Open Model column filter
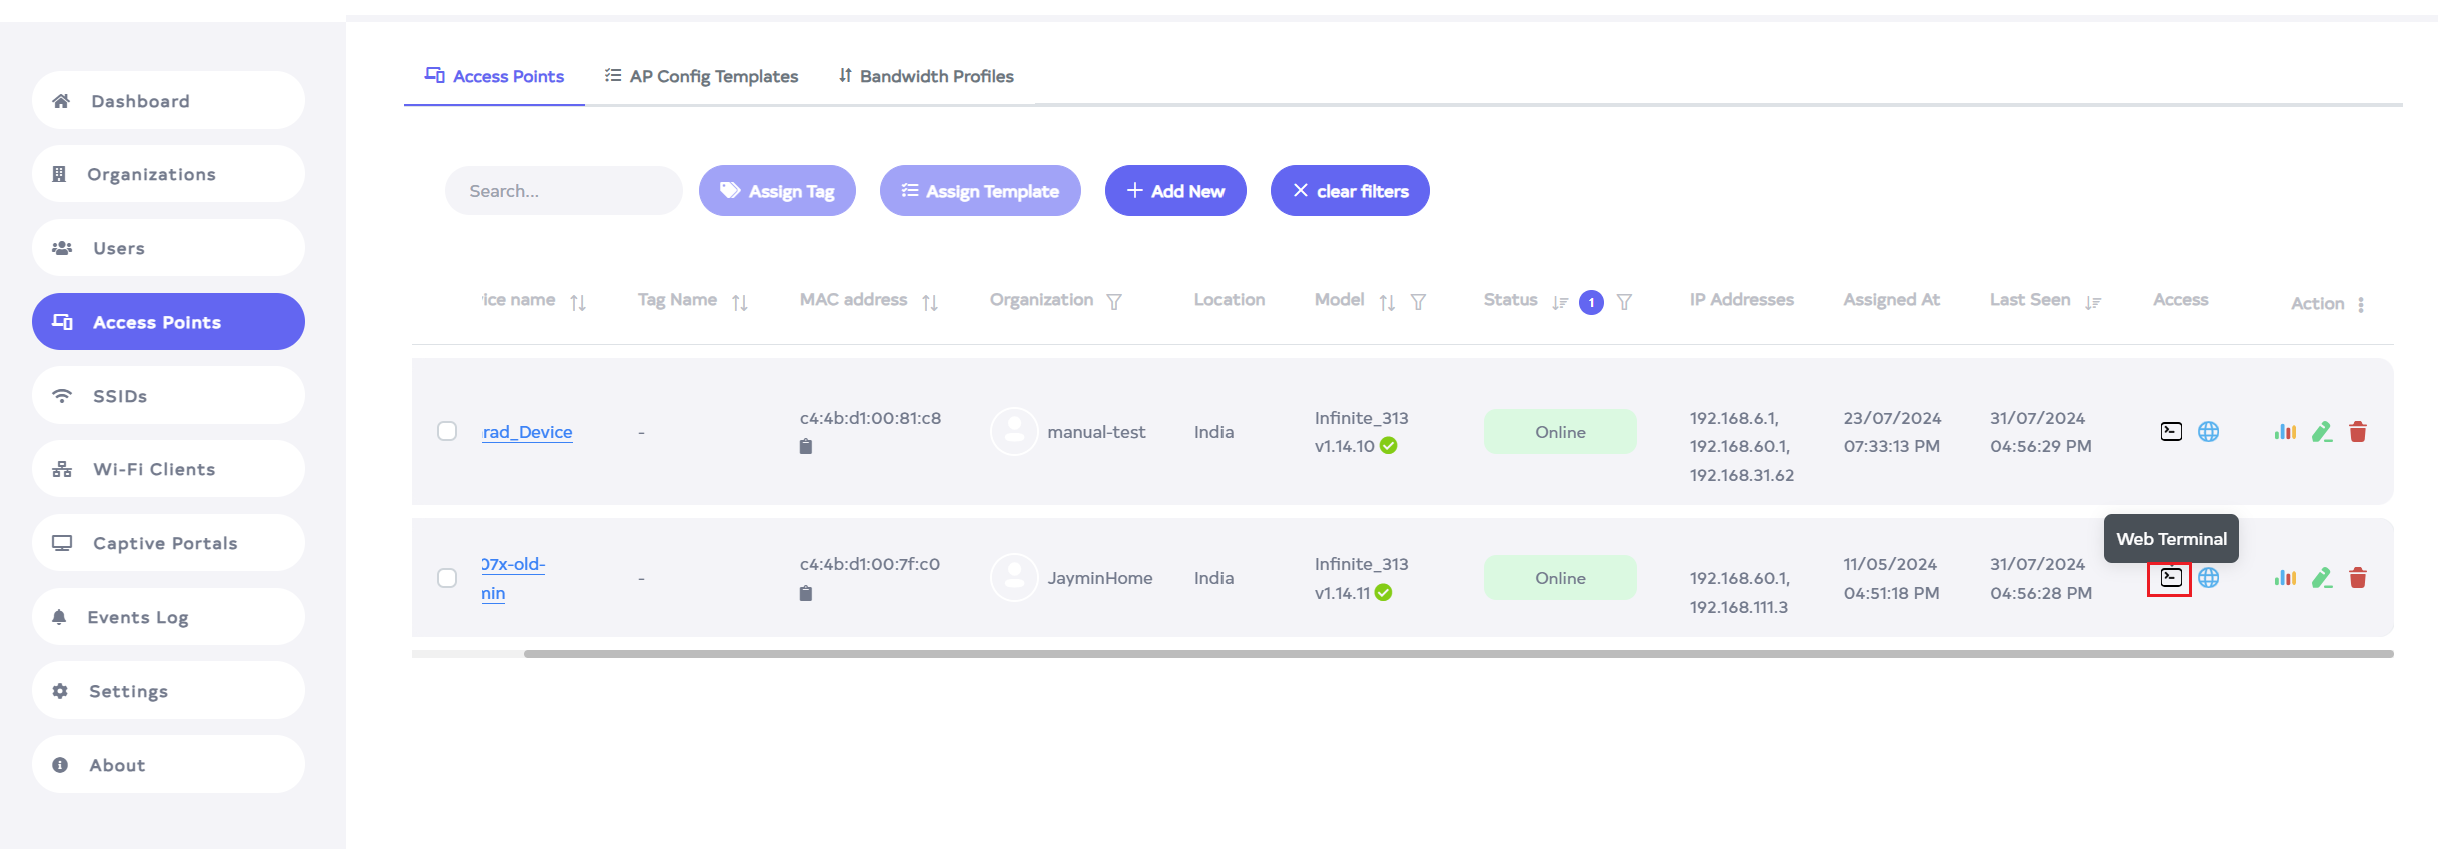This screenshot has width=2438, height=864. (1418, 302)
